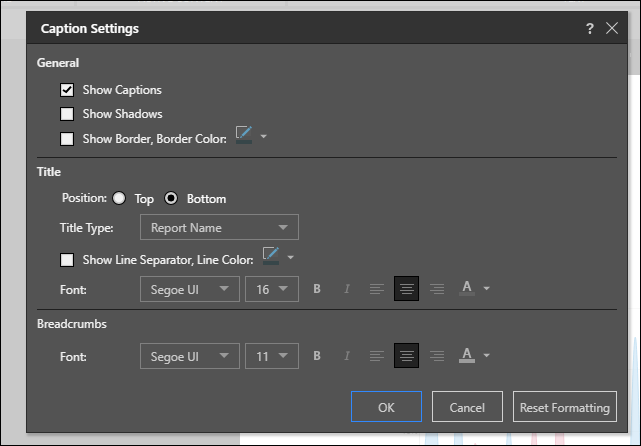
Task: Open the help question mark icon
Action: pos(590,29)
